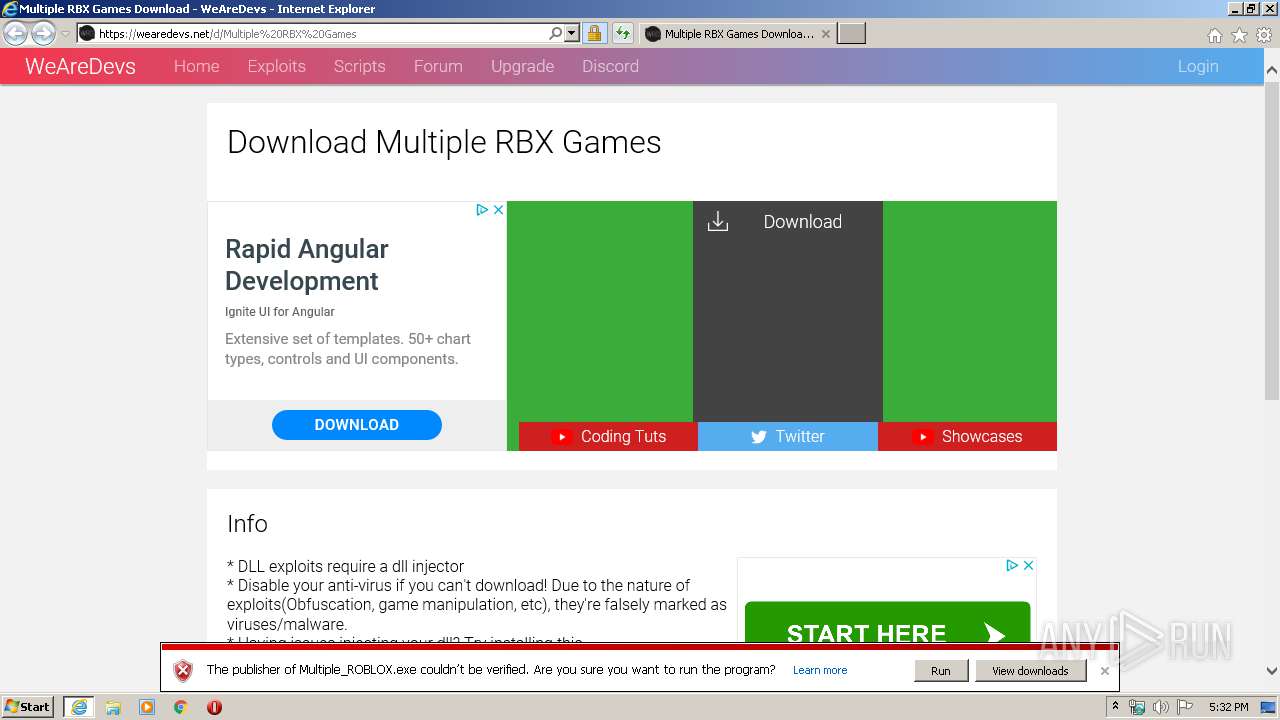Click the YouTube icon beside Showcases

923,436
